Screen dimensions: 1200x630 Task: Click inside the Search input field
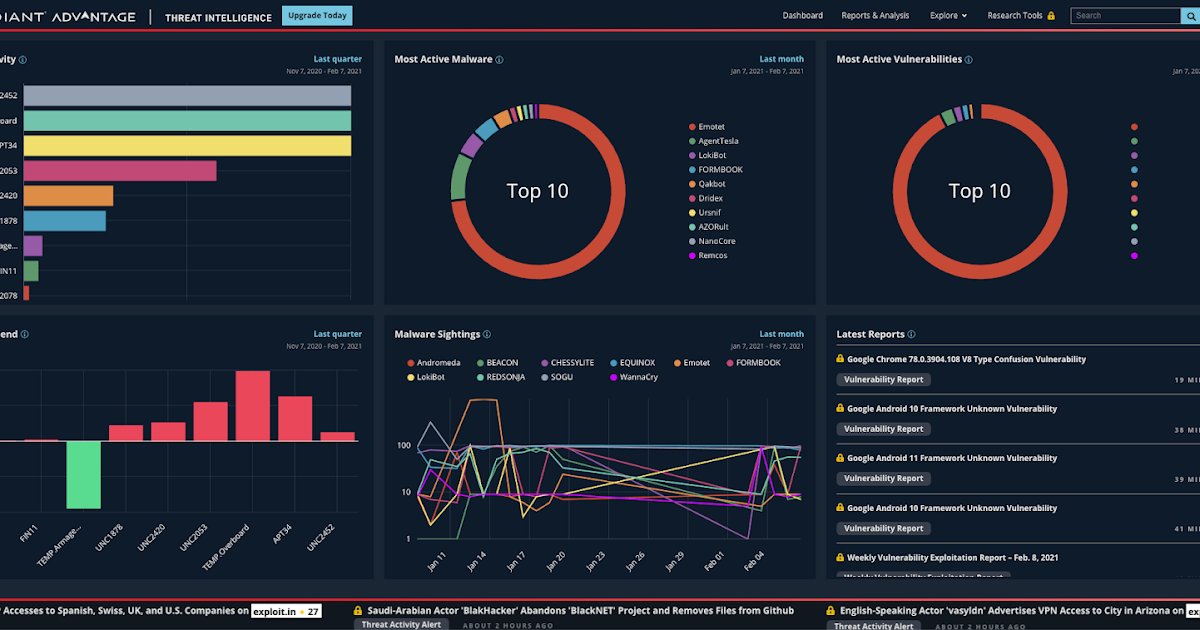click(x=1125, y=16)
